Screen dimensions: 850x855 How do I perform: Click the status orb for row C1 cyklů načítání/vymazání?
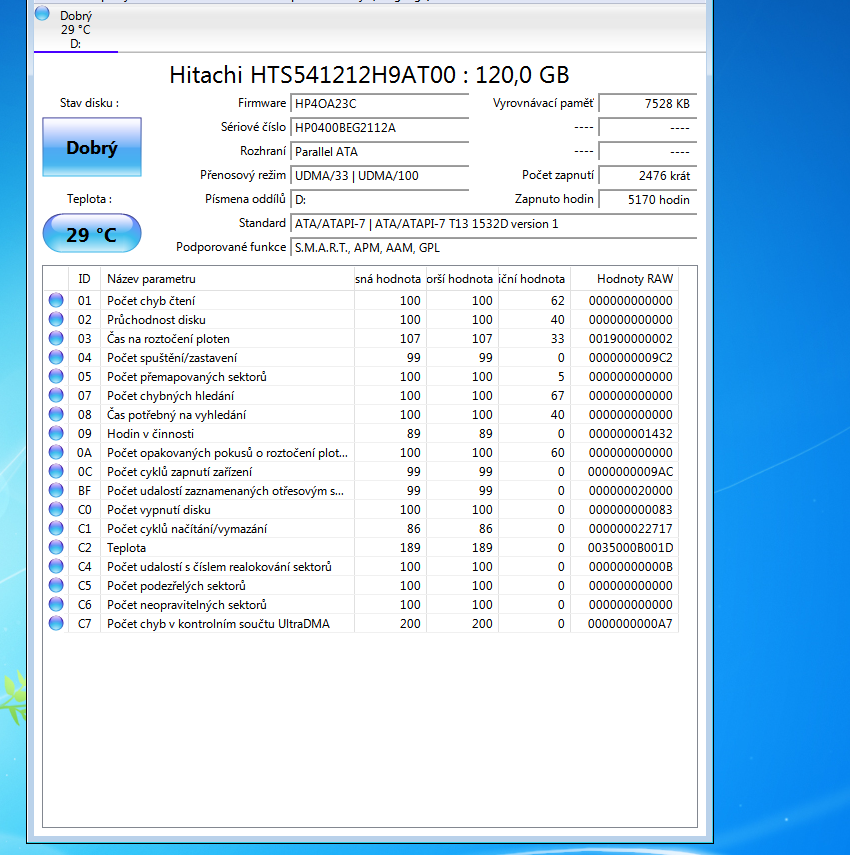tap(56, 528)
